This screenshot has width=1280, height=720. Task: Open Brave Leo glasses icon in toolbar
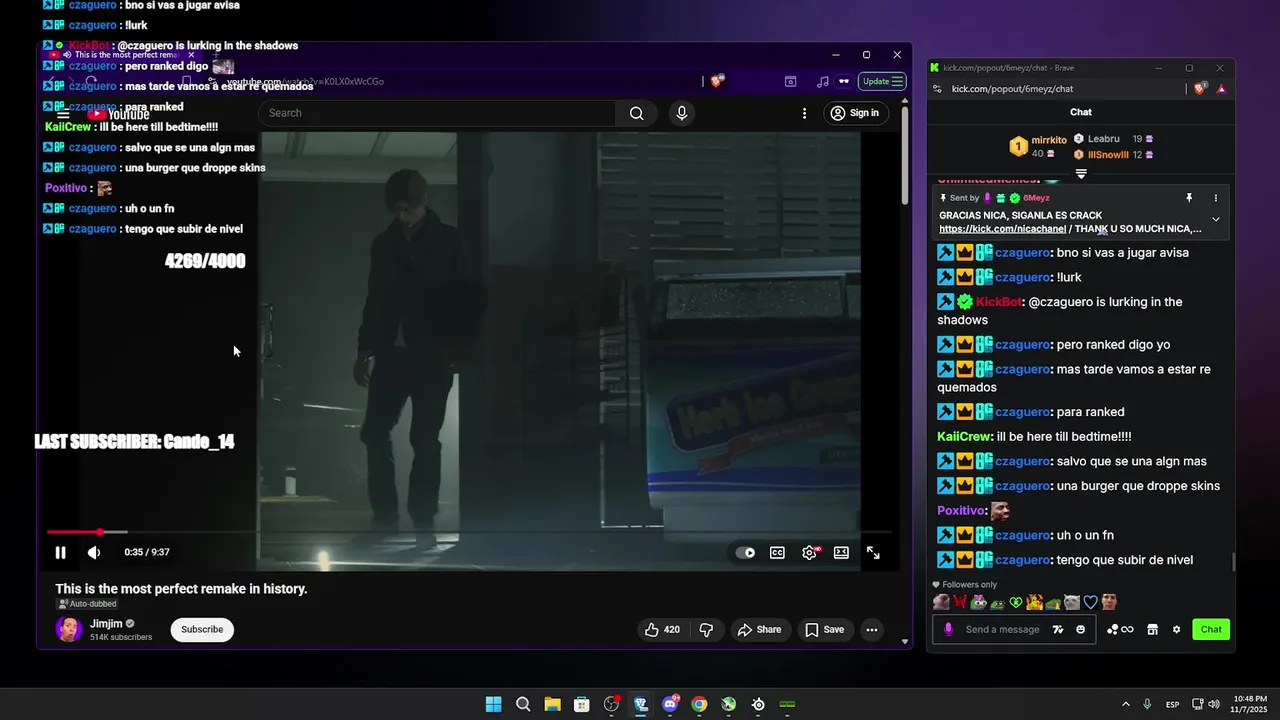coord(844,81)
